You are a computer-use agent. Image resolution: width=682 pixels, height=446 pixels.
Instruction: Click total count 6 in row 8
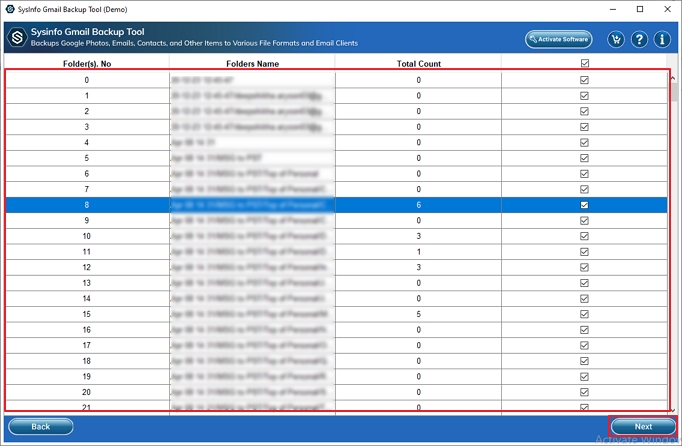(418, 205)
